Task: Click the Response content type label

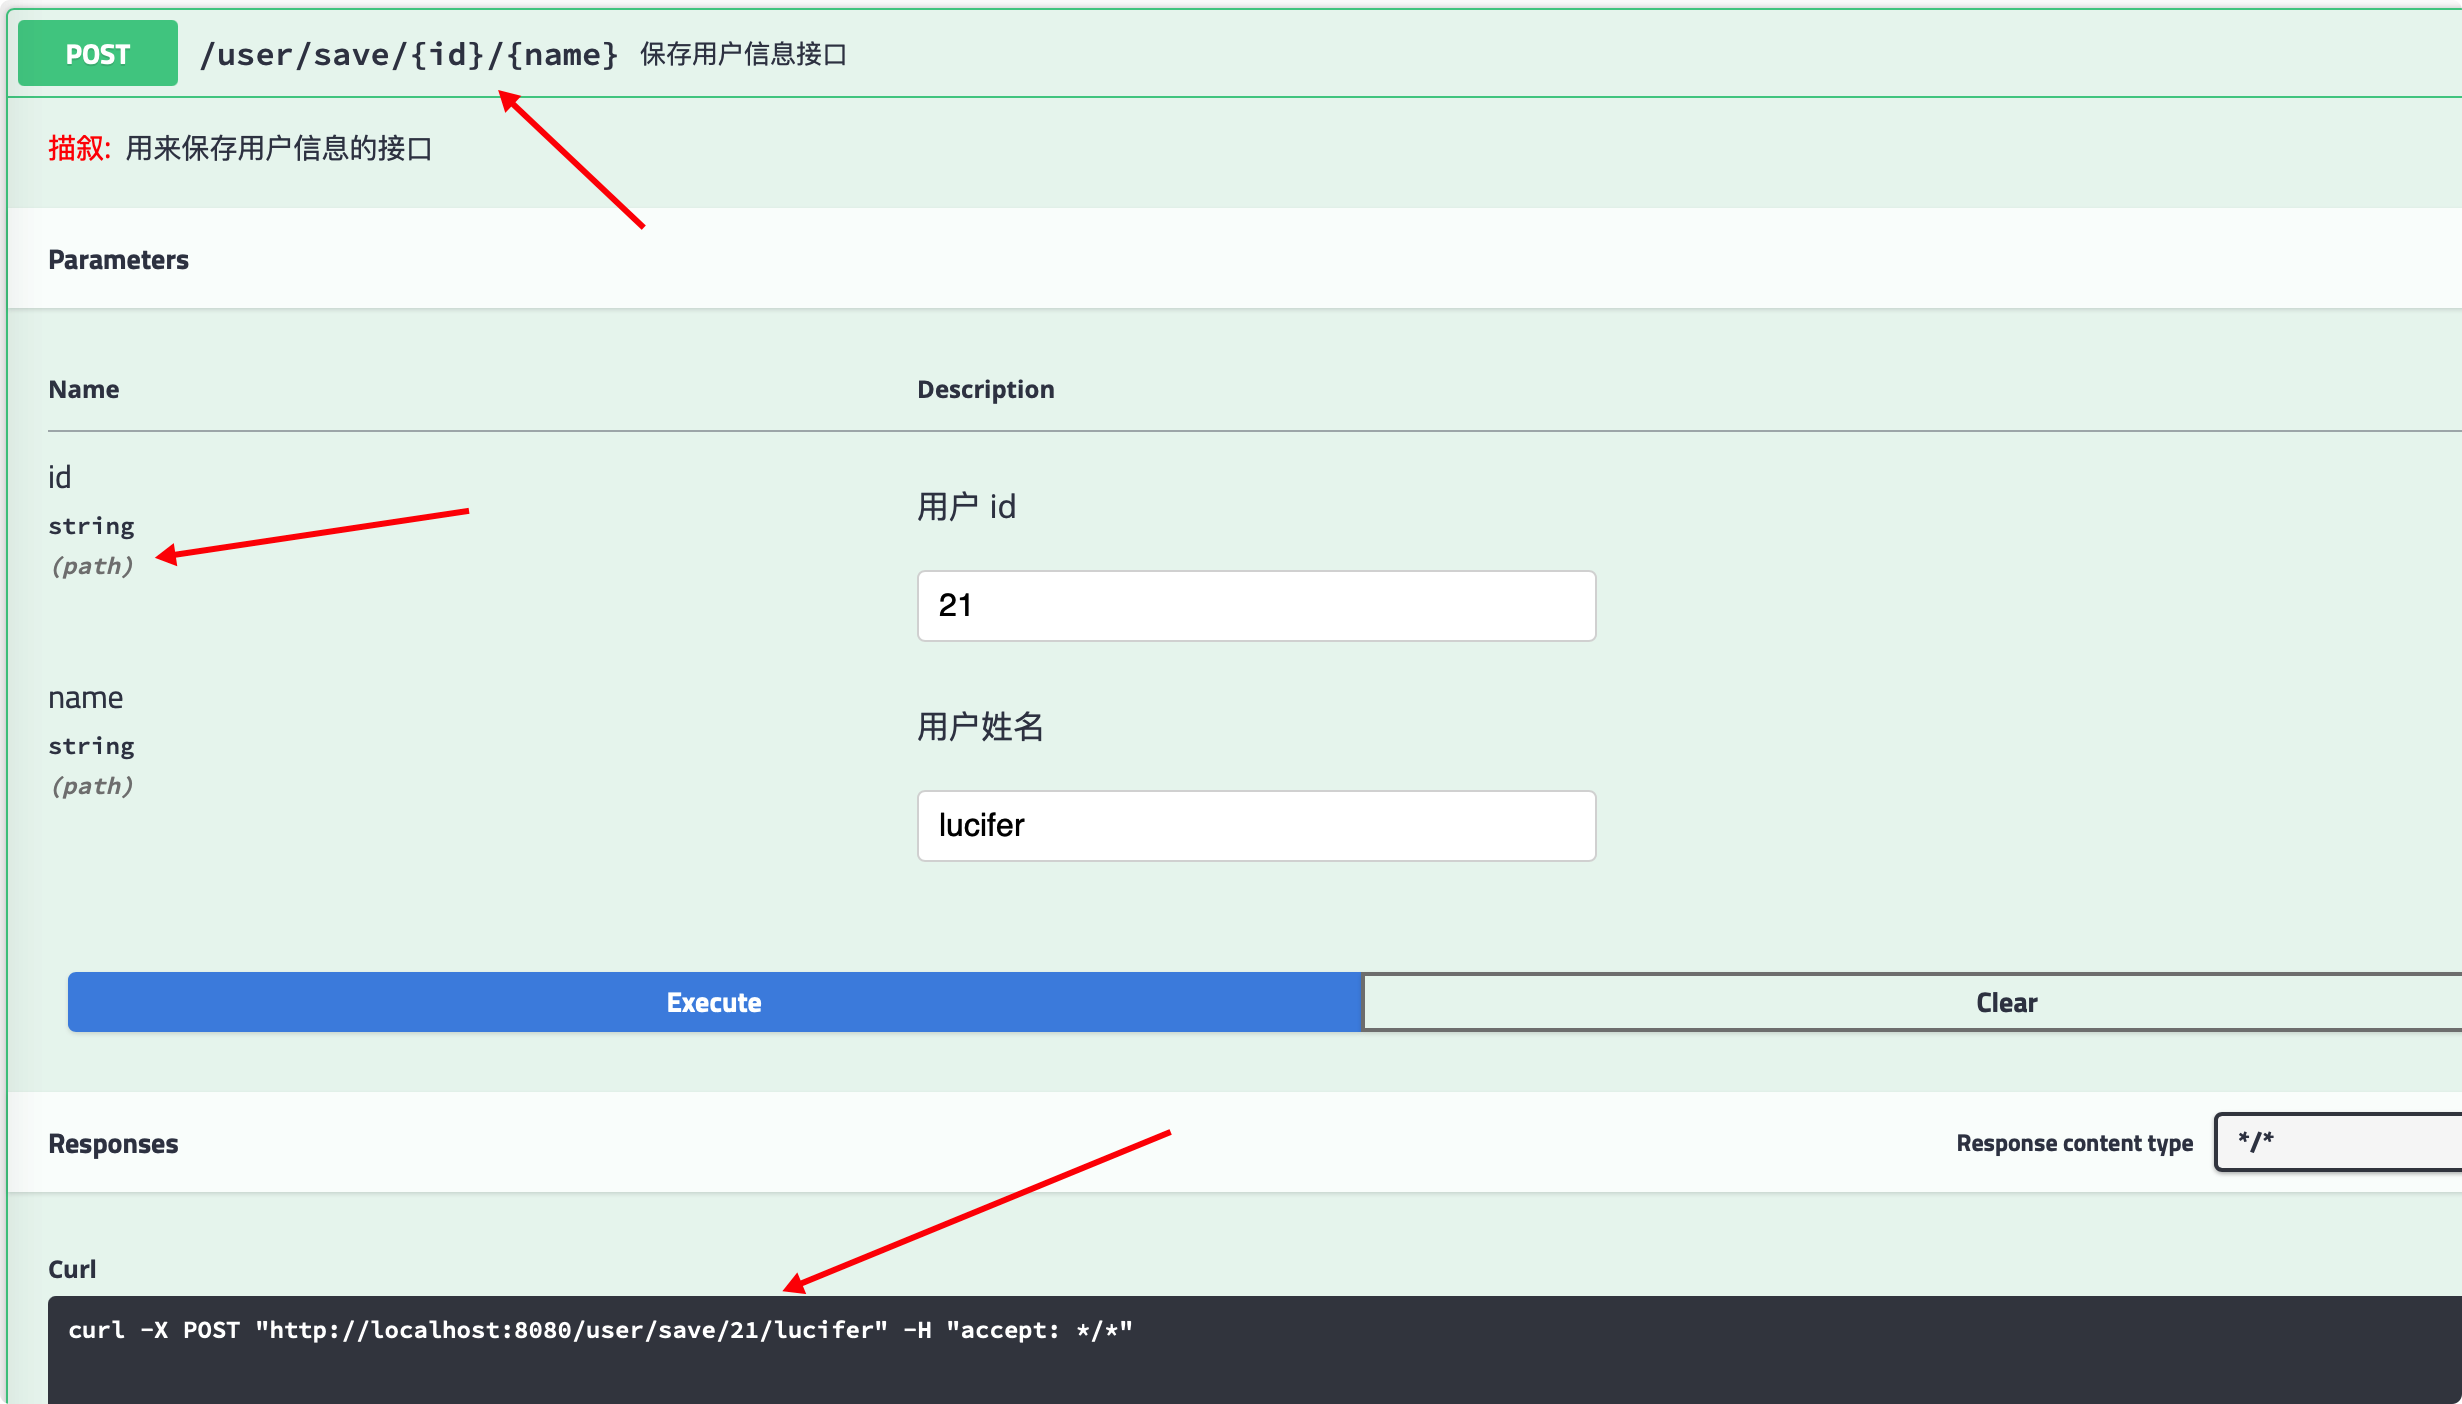Action: click(2074, 1143)
